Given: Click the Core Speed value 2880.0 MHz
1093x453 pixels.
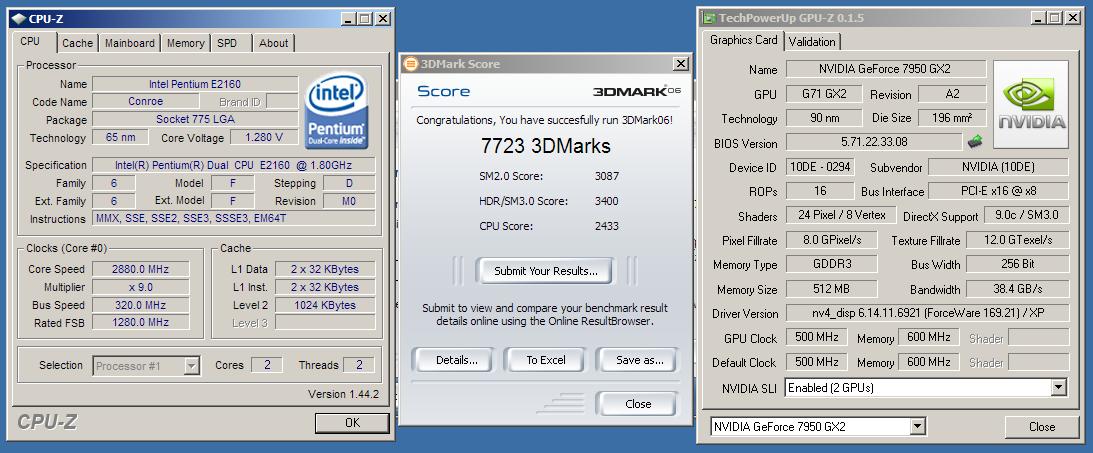Looking at the screenshot, I should pyautogui.click(x=141, y=269).
